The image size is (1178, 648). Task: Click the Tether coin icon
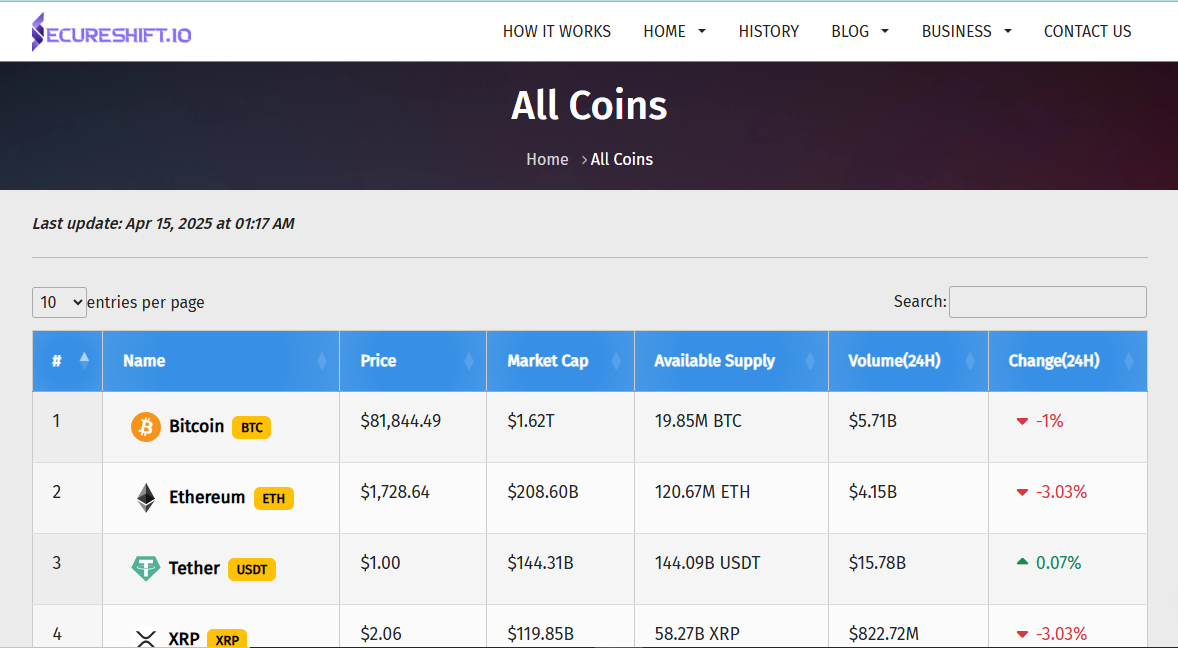(146, 568)
